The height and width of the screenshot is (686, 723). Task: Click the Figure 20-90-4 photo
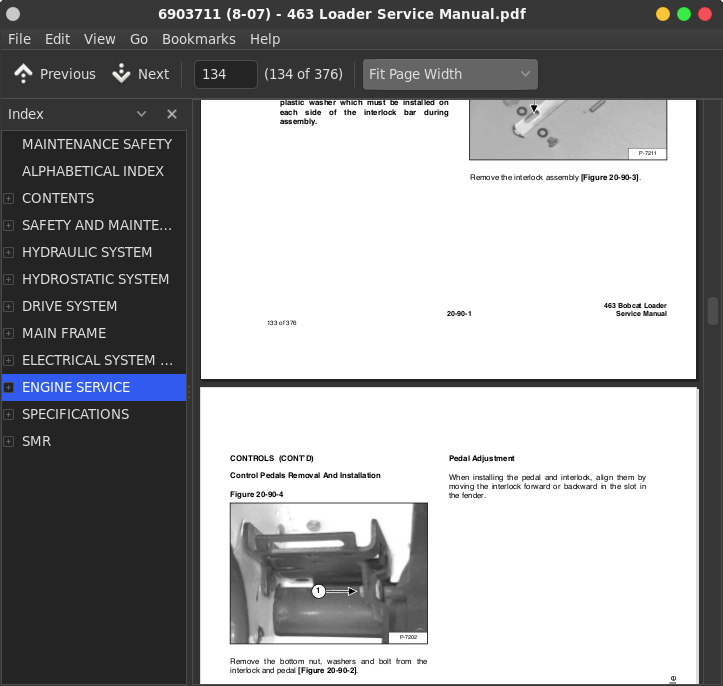pyautogui.click(x=328, y=573)
